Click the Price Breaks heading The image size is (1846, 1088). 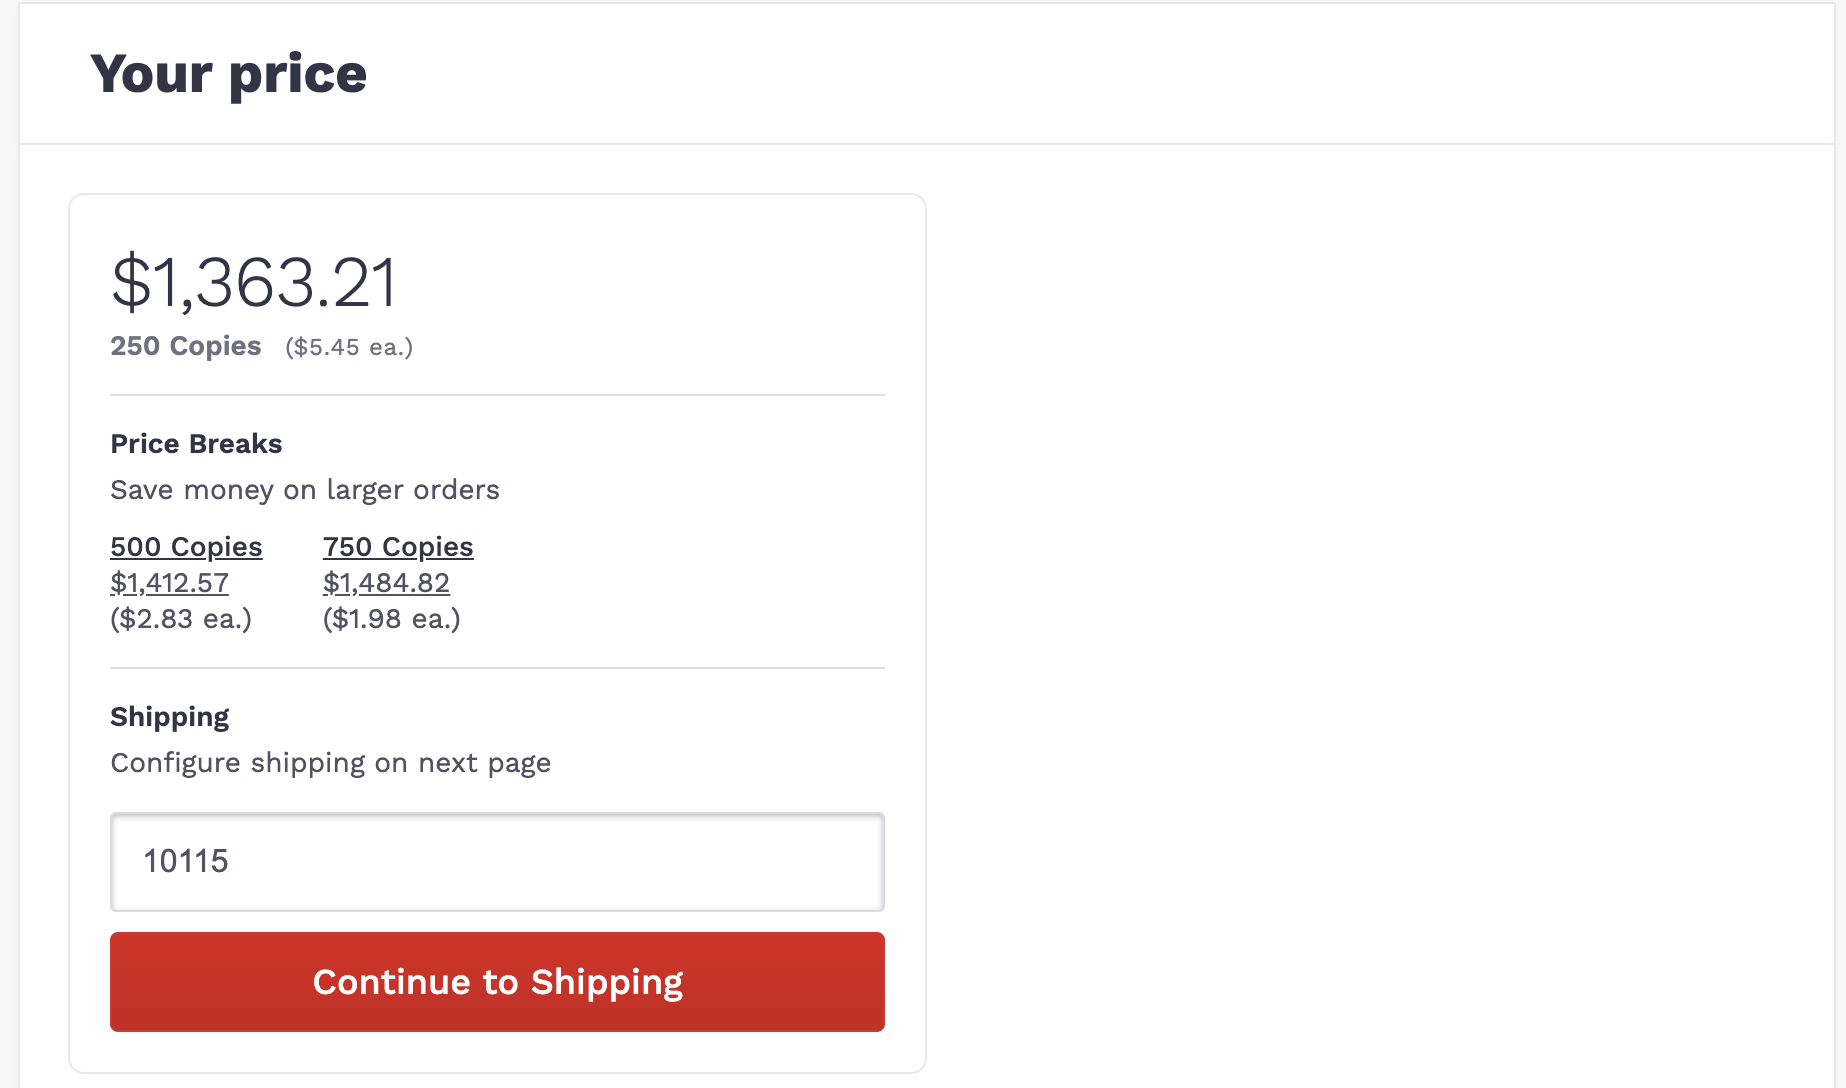tap(196, 444)
